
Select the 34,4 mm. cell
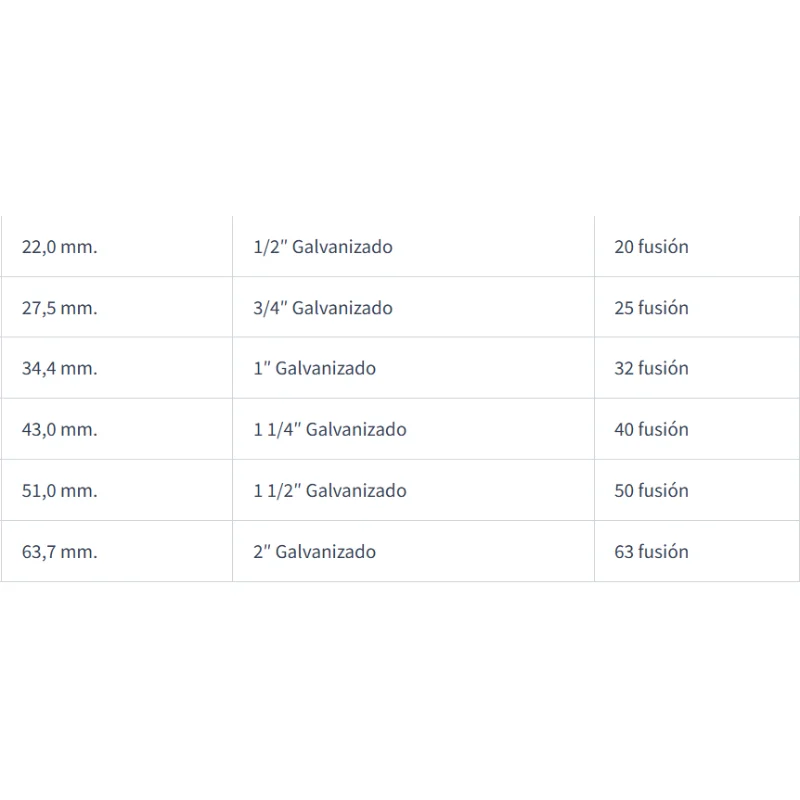pyautogui.click(x=117, y=368)
